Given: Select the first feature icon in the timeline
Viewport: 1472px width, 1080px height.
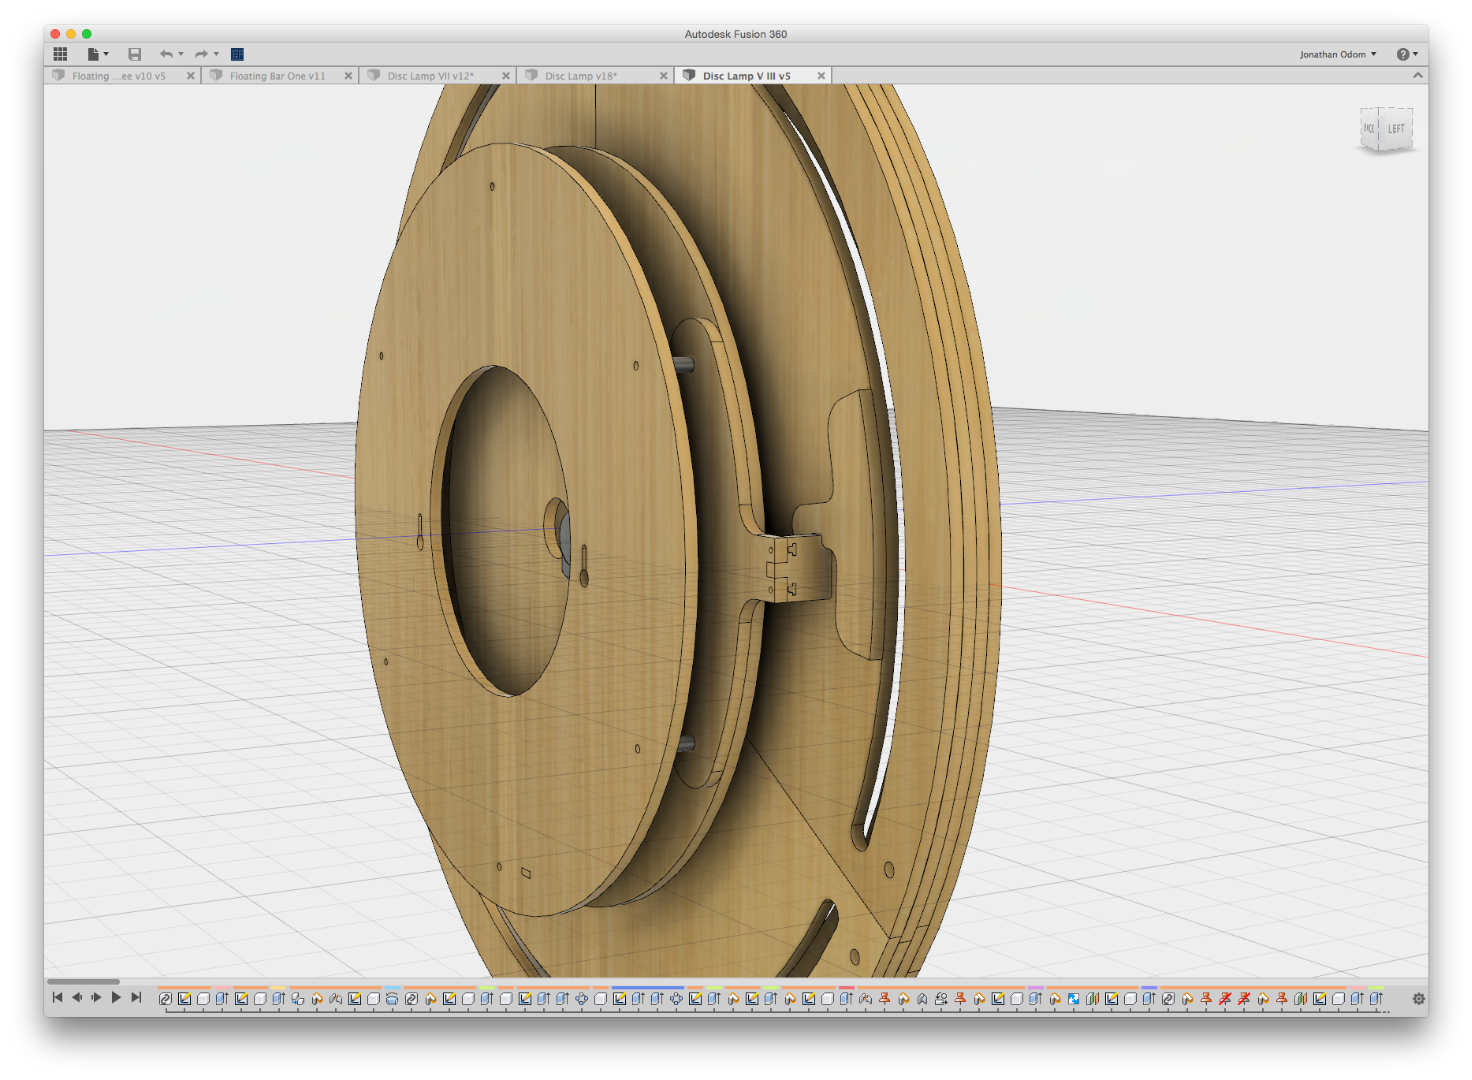Looking at the screenshot, I should [x=166, y=998].
